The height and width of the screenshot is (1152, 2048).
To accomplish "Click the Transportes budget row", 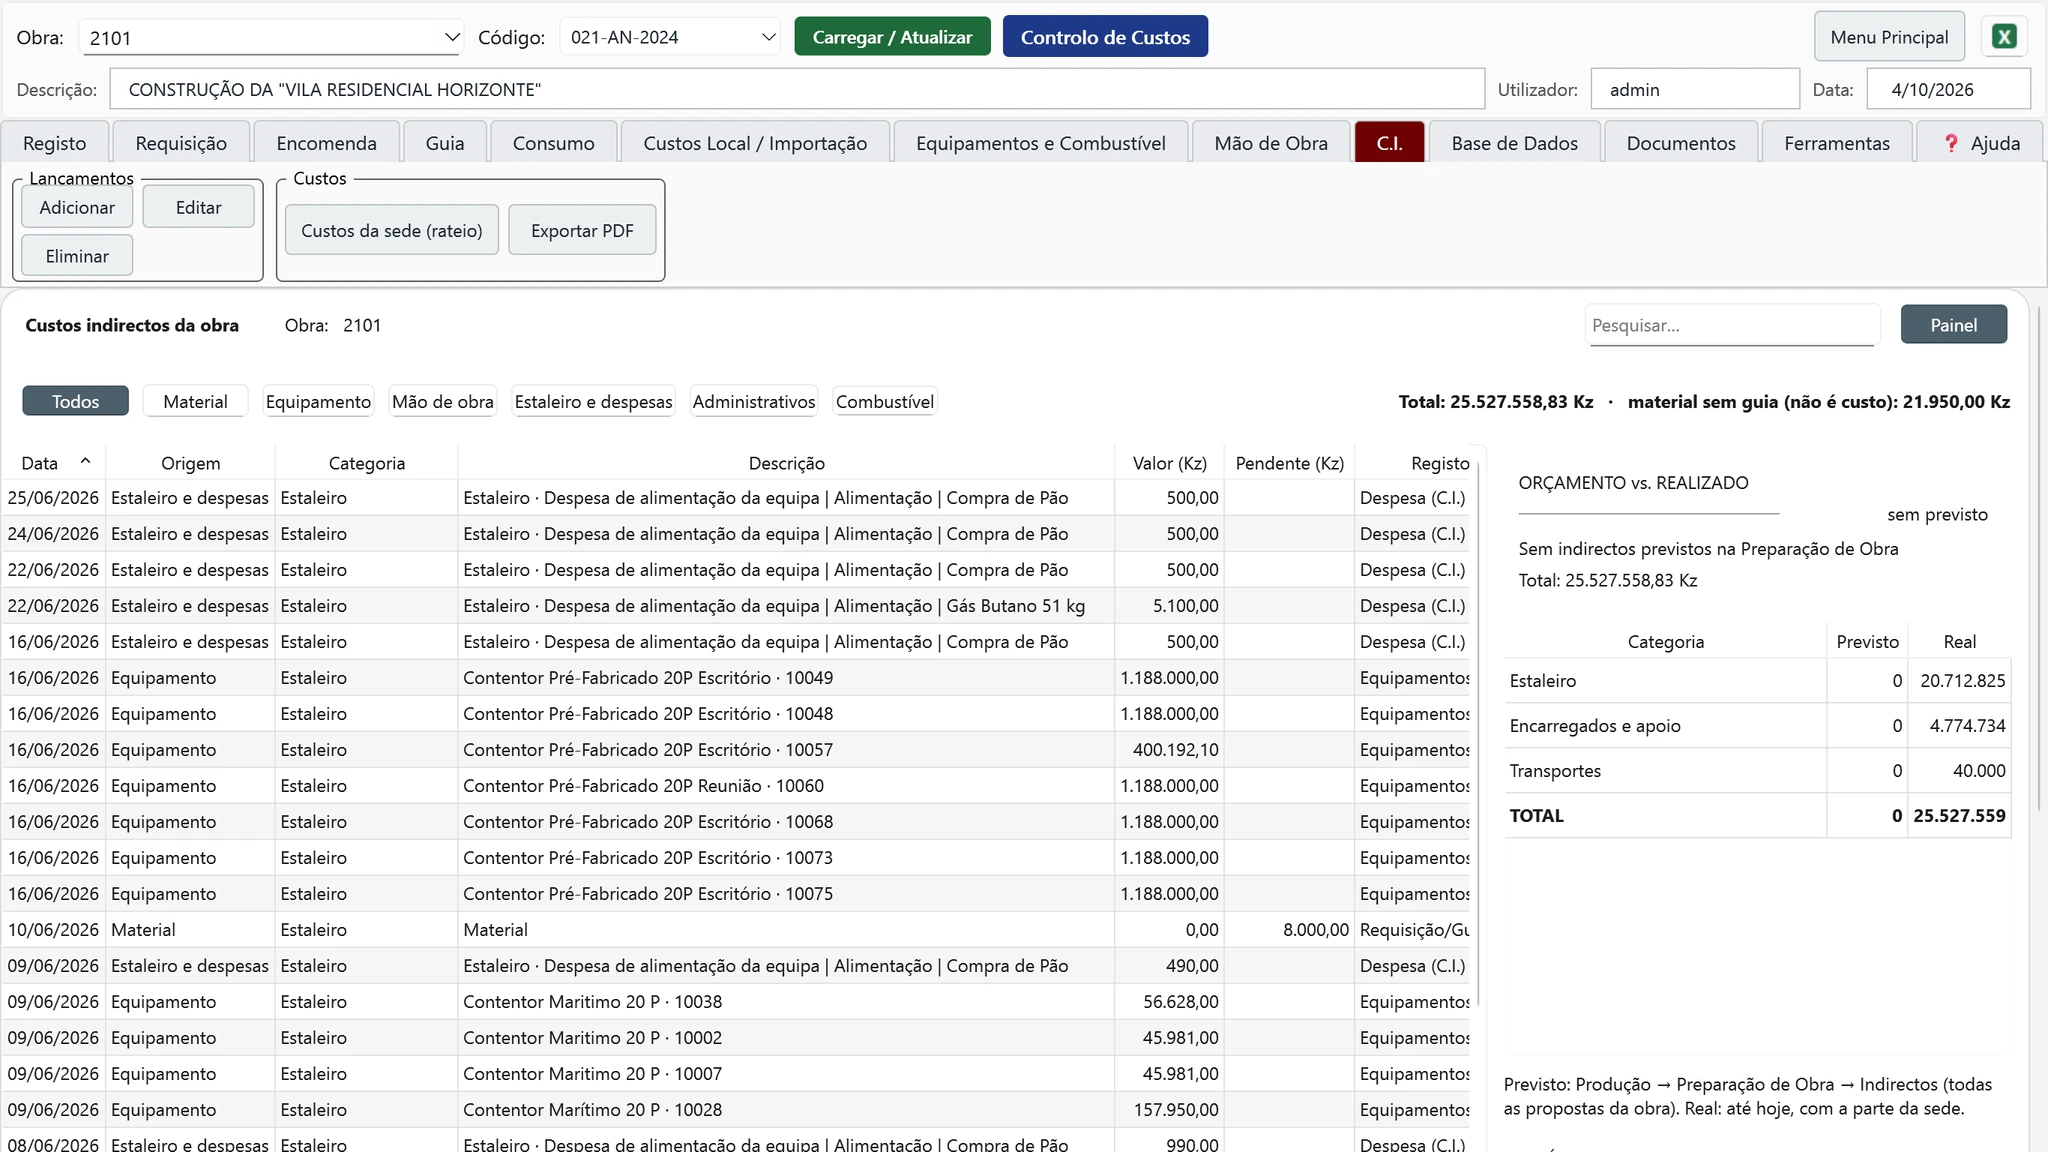I will (1757, 771).
